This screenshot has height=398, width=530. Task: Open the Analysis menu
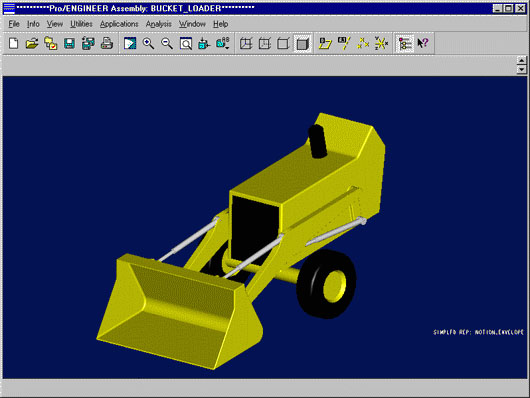point(159,24)
